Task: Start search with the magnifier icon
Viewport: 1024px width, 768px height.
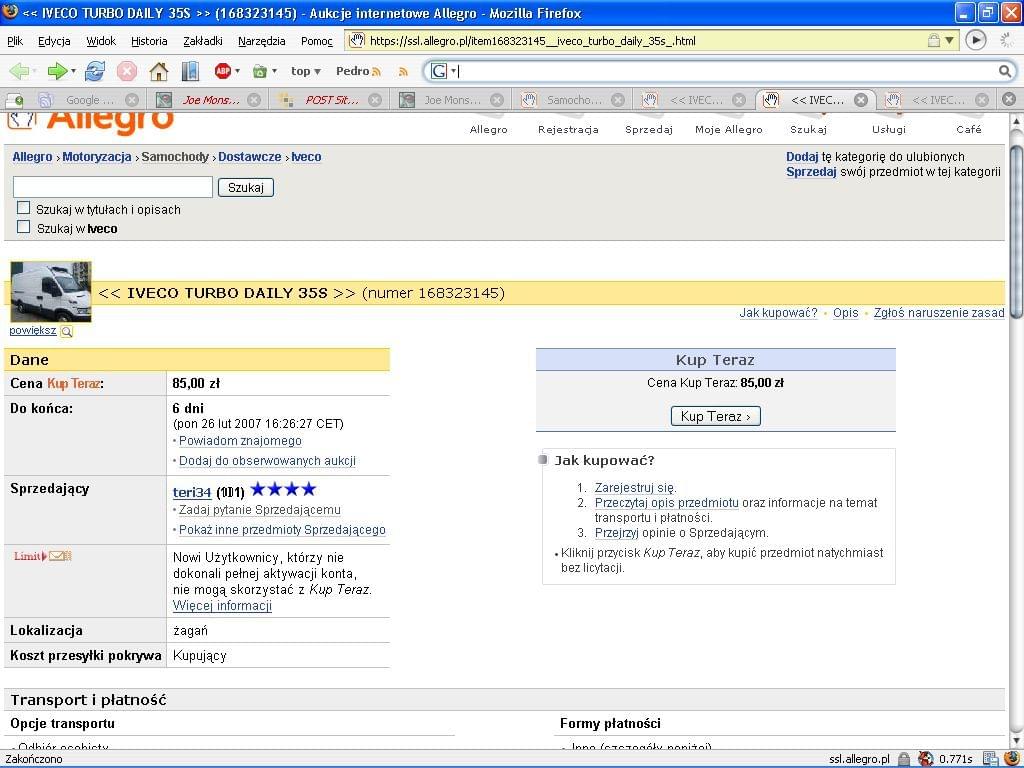Action: pyautogui.click(x=1005, y=71)
